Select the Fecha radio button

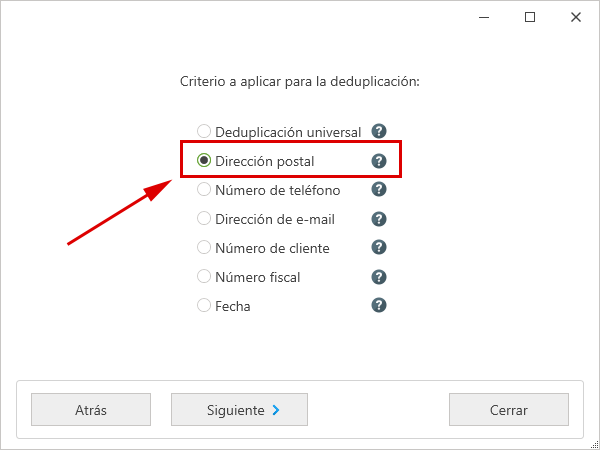tap(204, 306)
